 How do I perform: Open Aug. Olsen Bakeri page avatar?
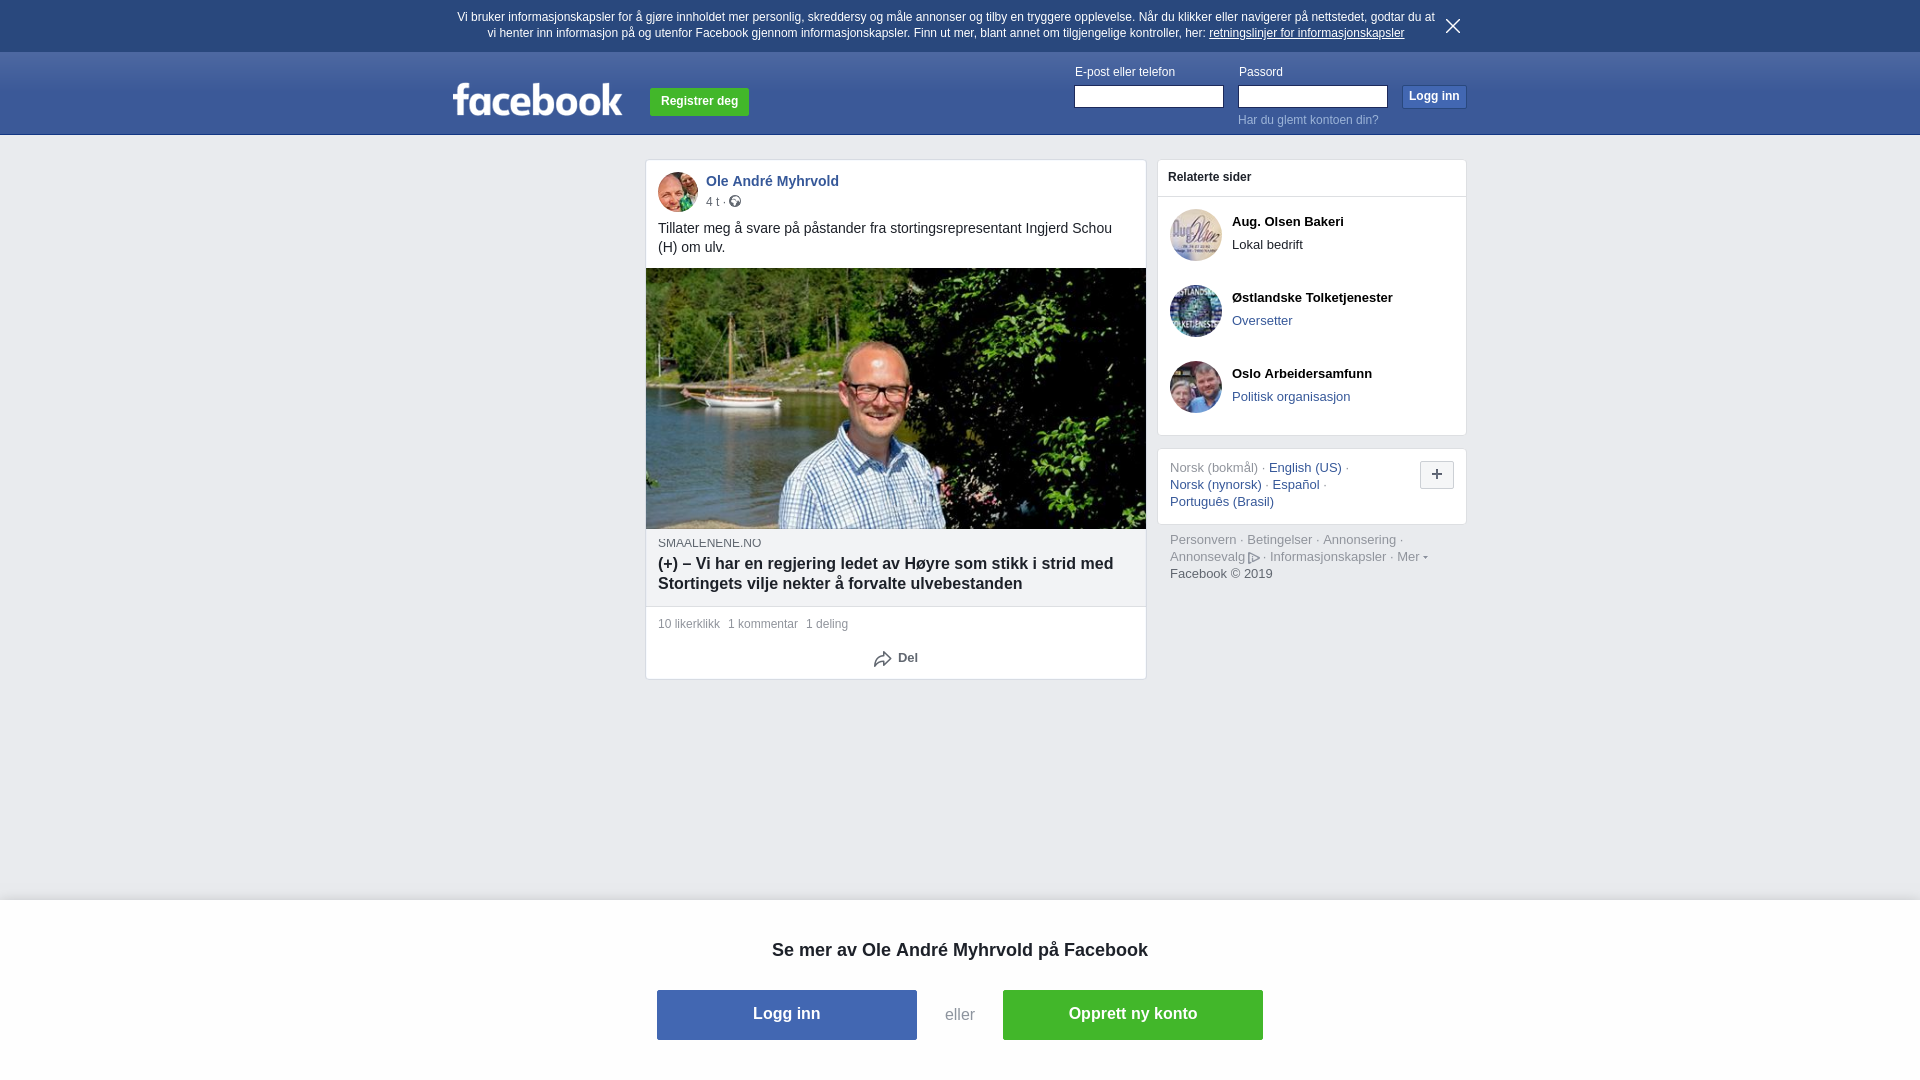coord(1196,235)
